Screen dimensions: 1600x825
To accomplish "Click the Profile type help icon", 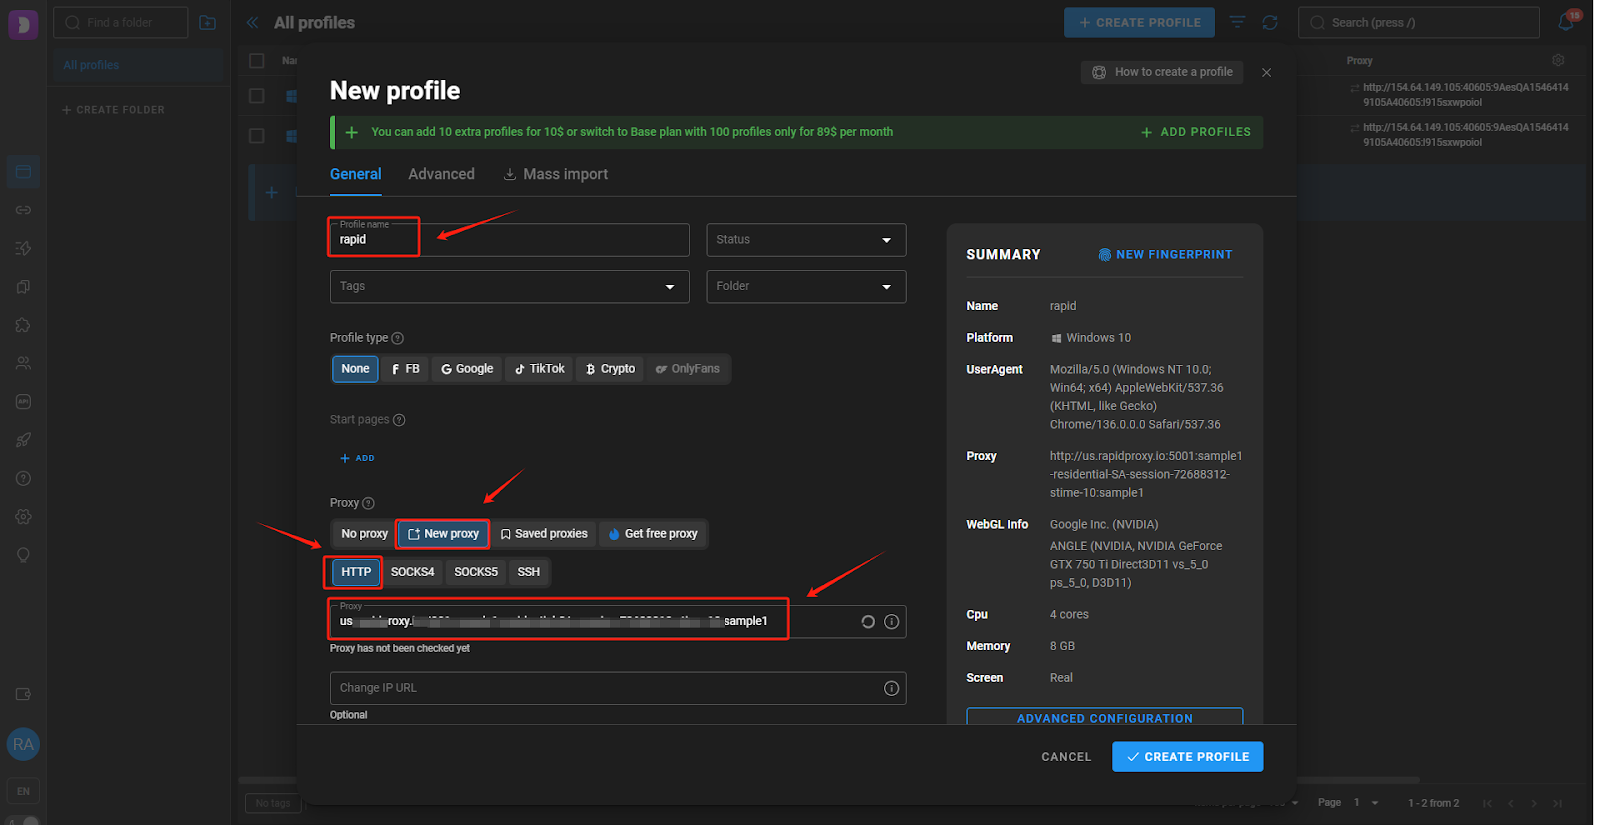I will click(x=398, y=338).
